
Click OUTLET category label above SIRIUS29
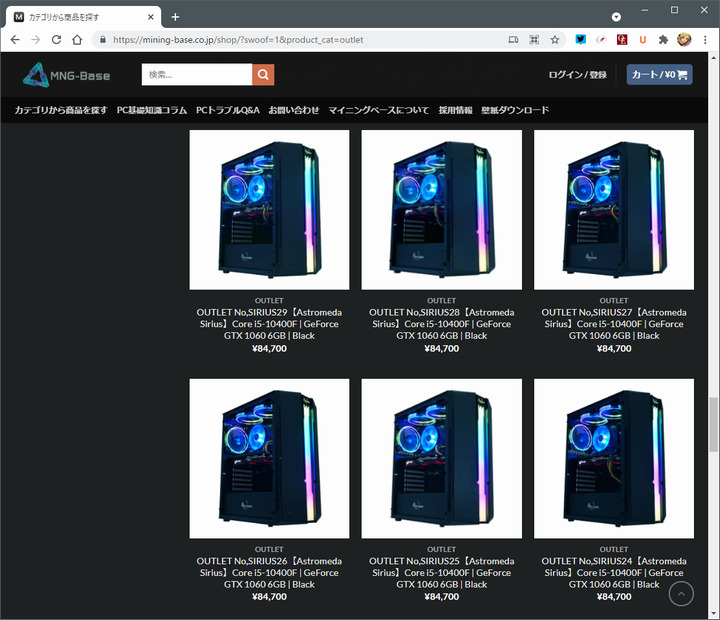click(269, 300)
